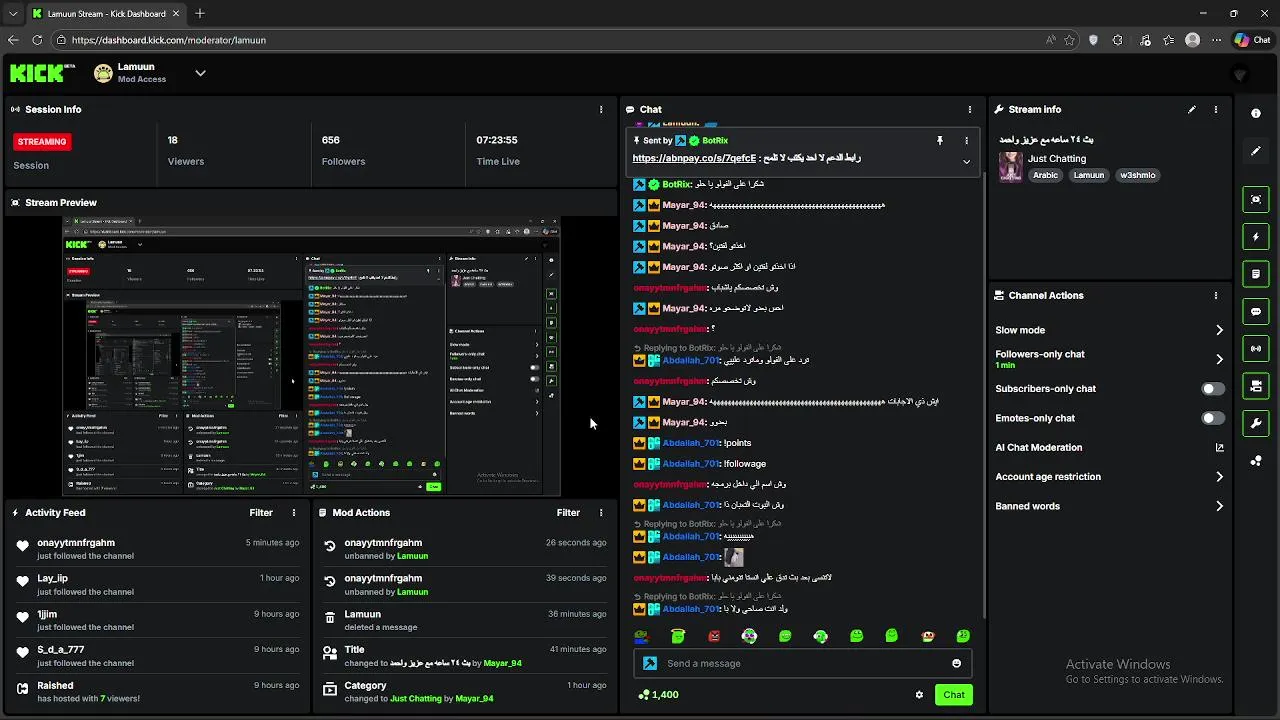Focus the Send a message field
This screenshot has height=720, width=1280.
coord(802,663)
